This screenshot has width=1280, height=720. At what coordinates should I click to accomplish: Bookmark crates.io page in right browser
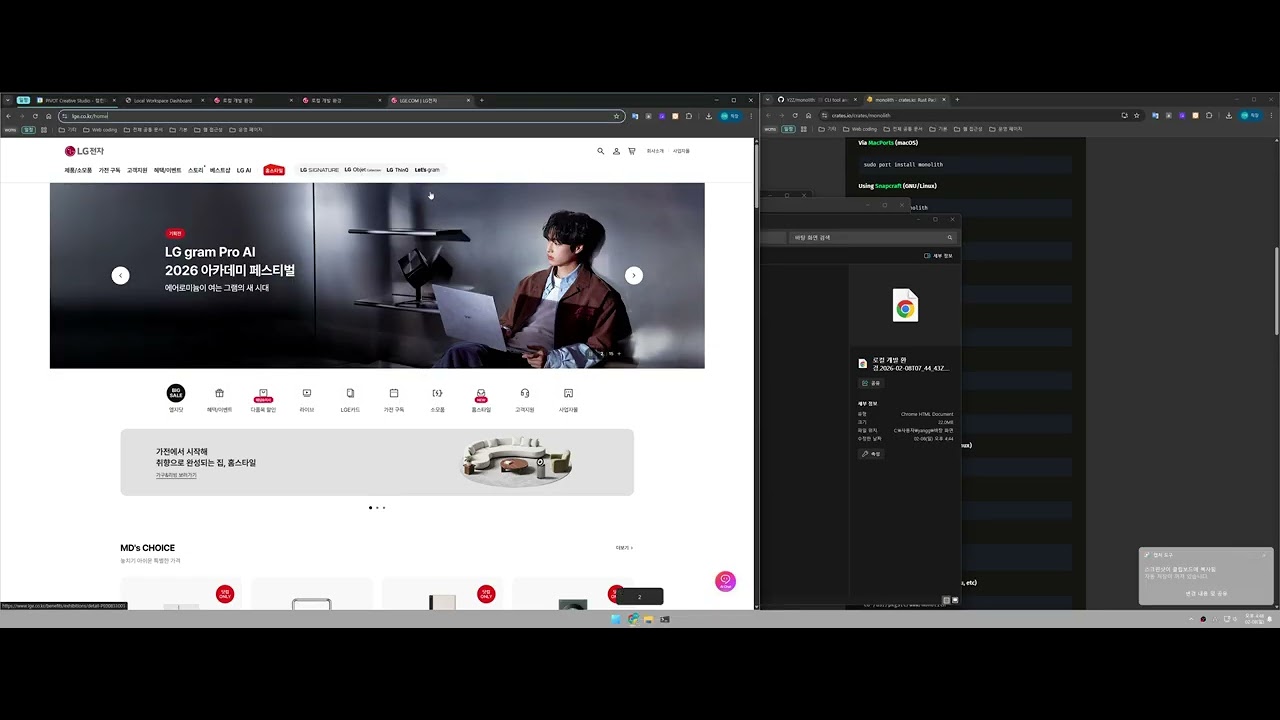(x=1136, y=116)
